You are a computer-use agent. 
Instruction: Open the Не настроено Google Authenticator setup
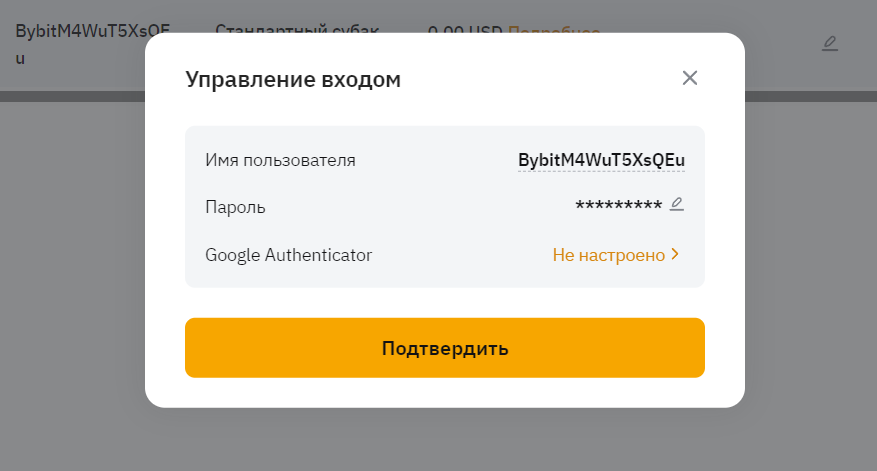(x=615, y=255)
